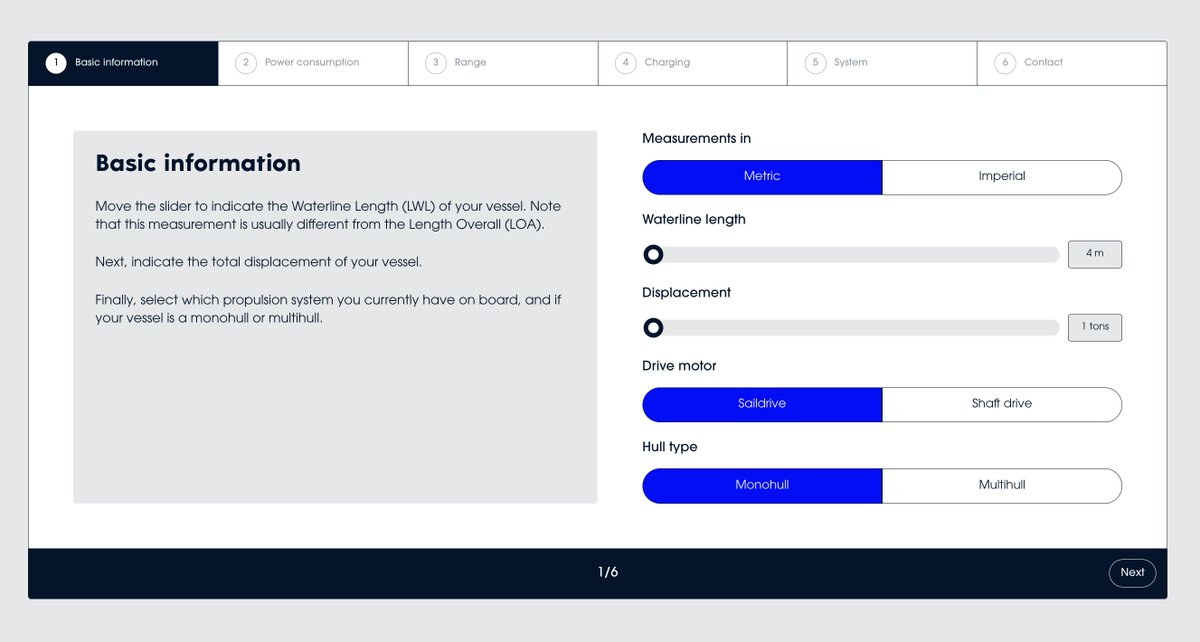Click the Waterline length label
The image size is (1200, 642).
click(694, 220)
